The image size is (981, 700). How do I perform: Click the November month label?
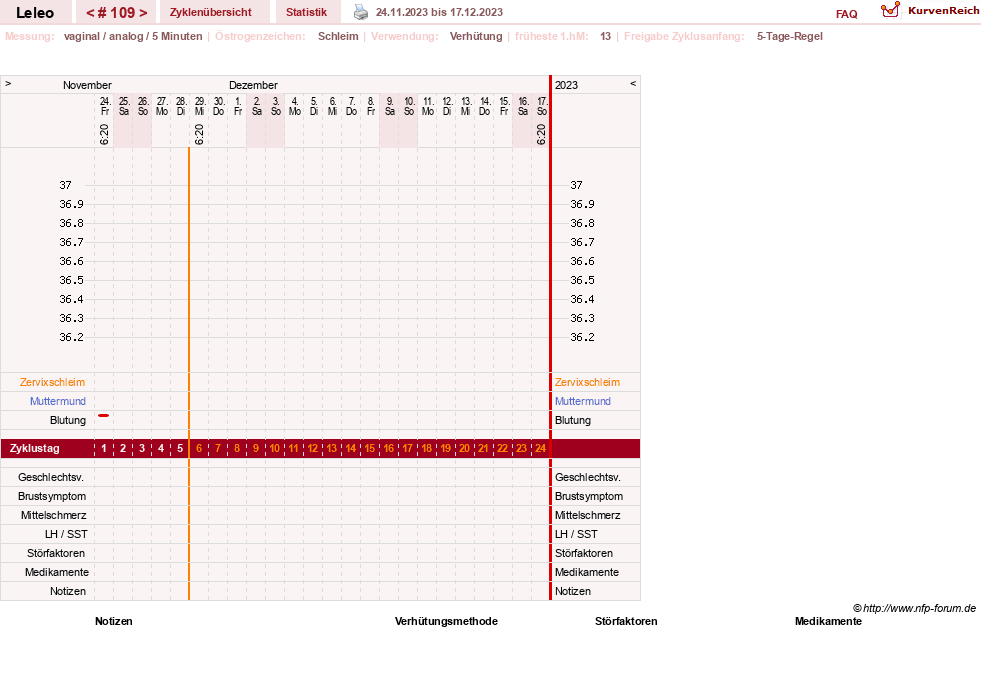coord(87,85)
